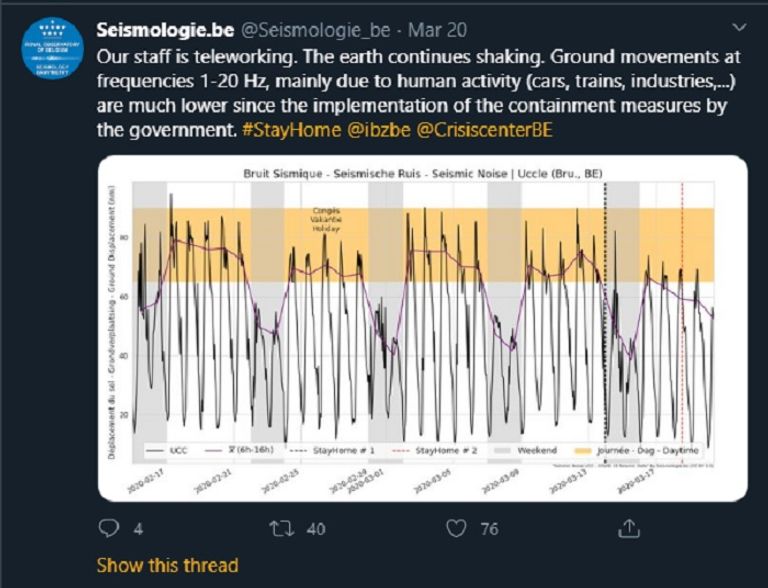Like the tweet with the heart icon

coord(456,528)
